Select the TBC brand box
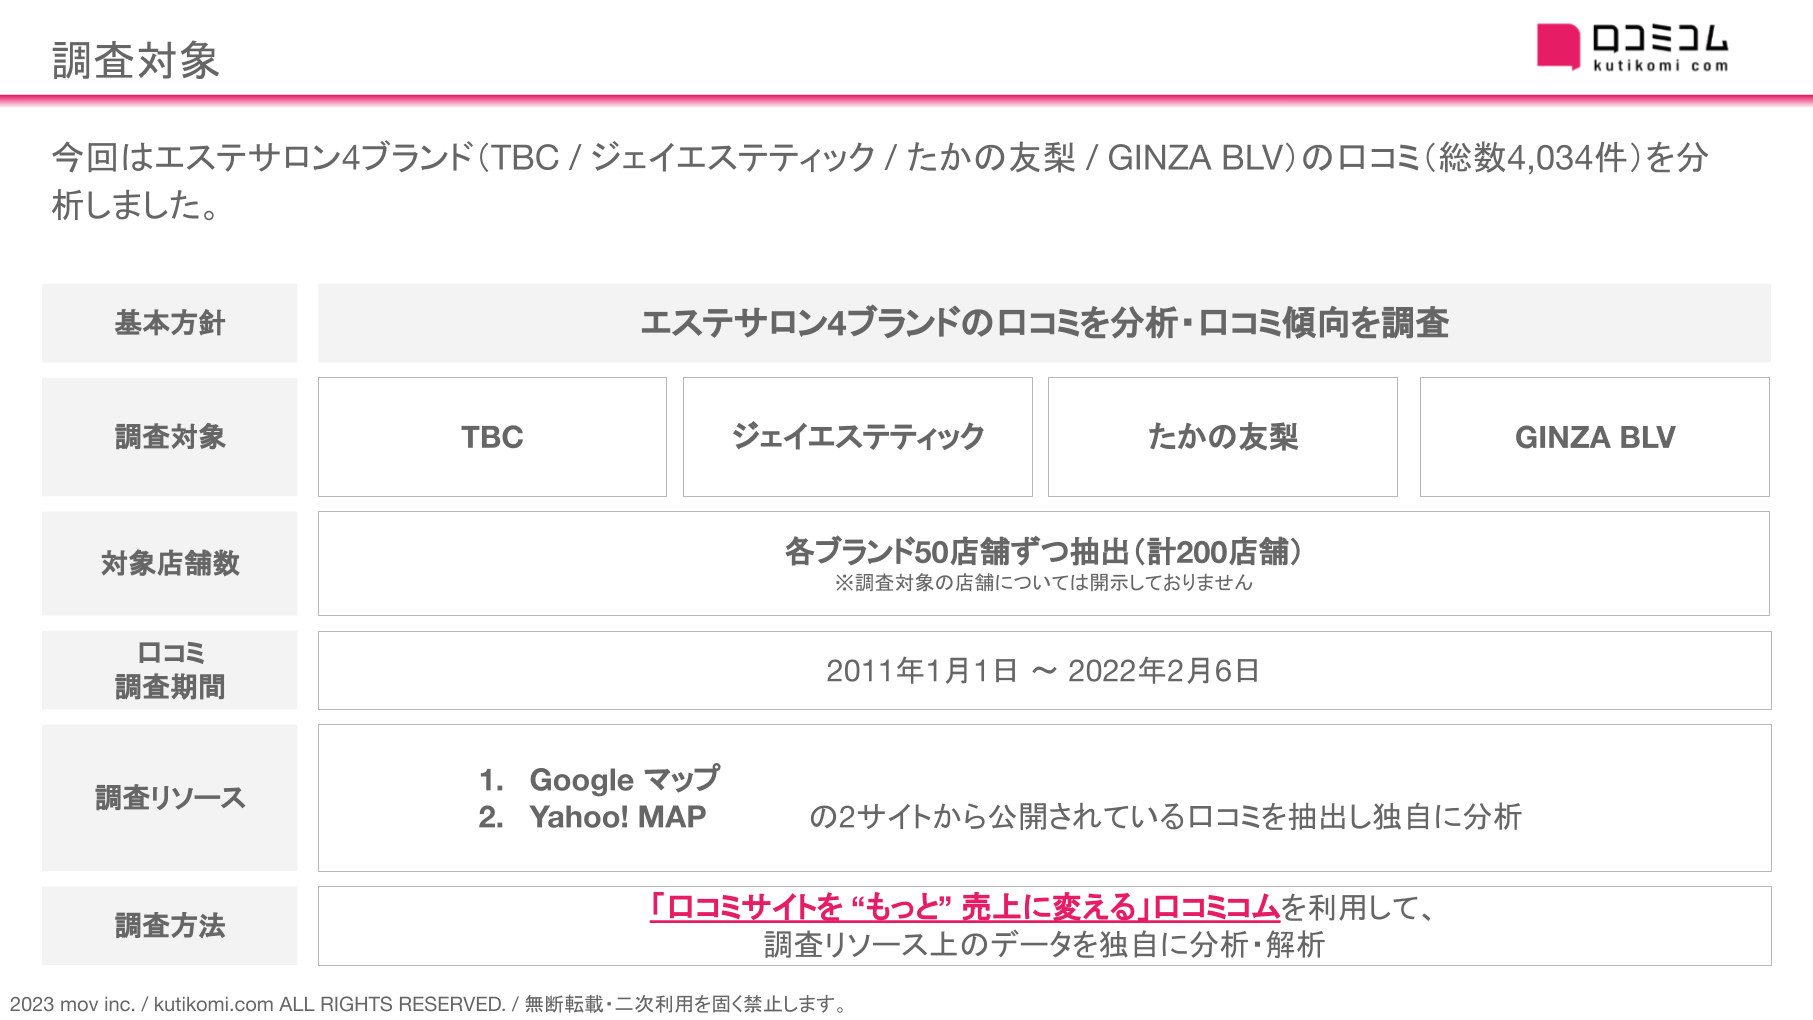This screenshot has height=1020, width=1813. coord(492,437)
